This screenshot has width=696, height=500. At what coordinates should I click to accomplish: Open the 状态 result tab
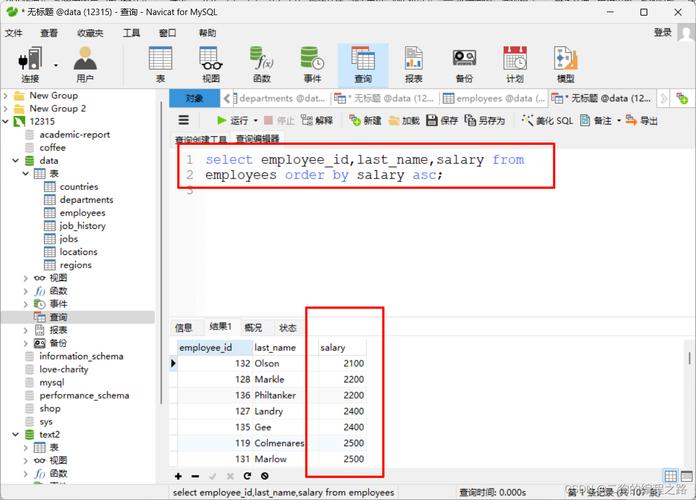(x=288, y=328)
